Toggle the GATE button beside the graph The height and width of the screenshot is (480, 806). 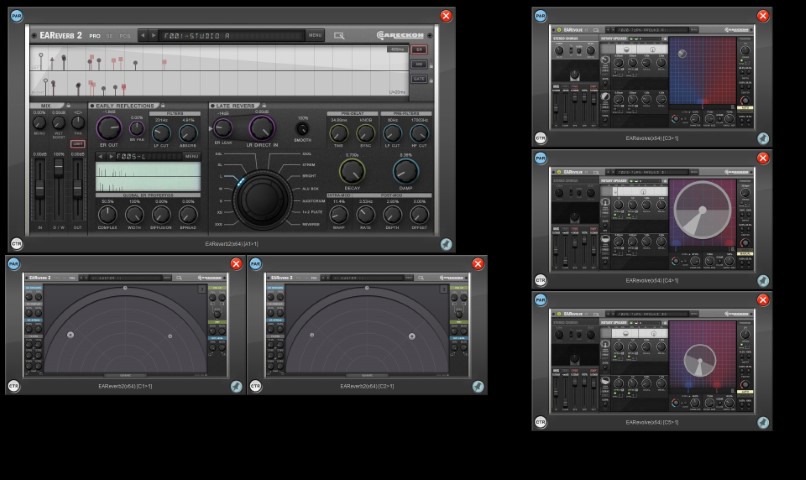click(x=419, y=79)
